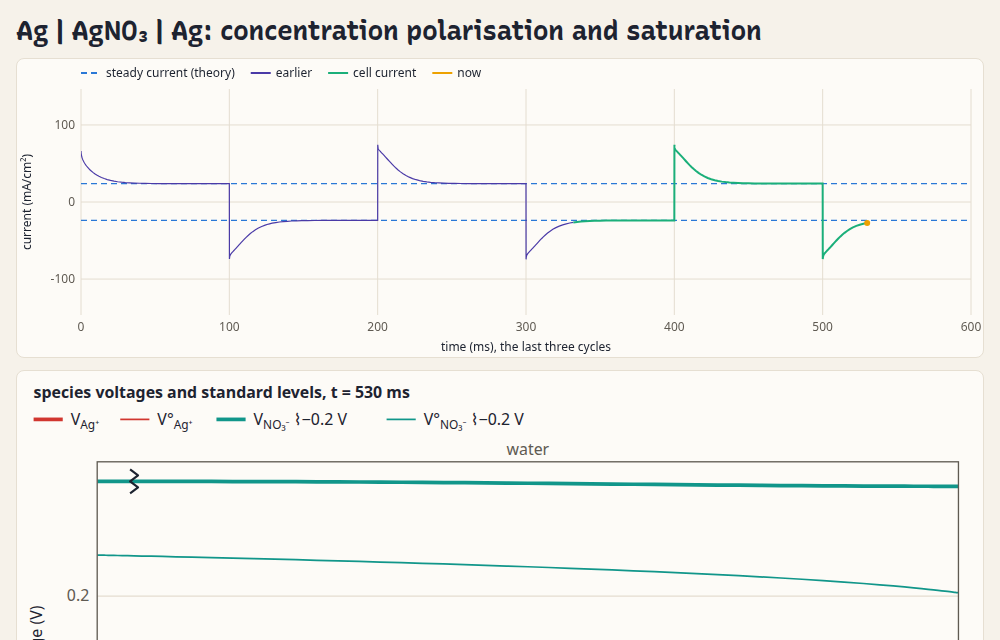Toggle the steady current (theory) legend entry
This screenshot has width=1000, height=640.
click(158, 73)
